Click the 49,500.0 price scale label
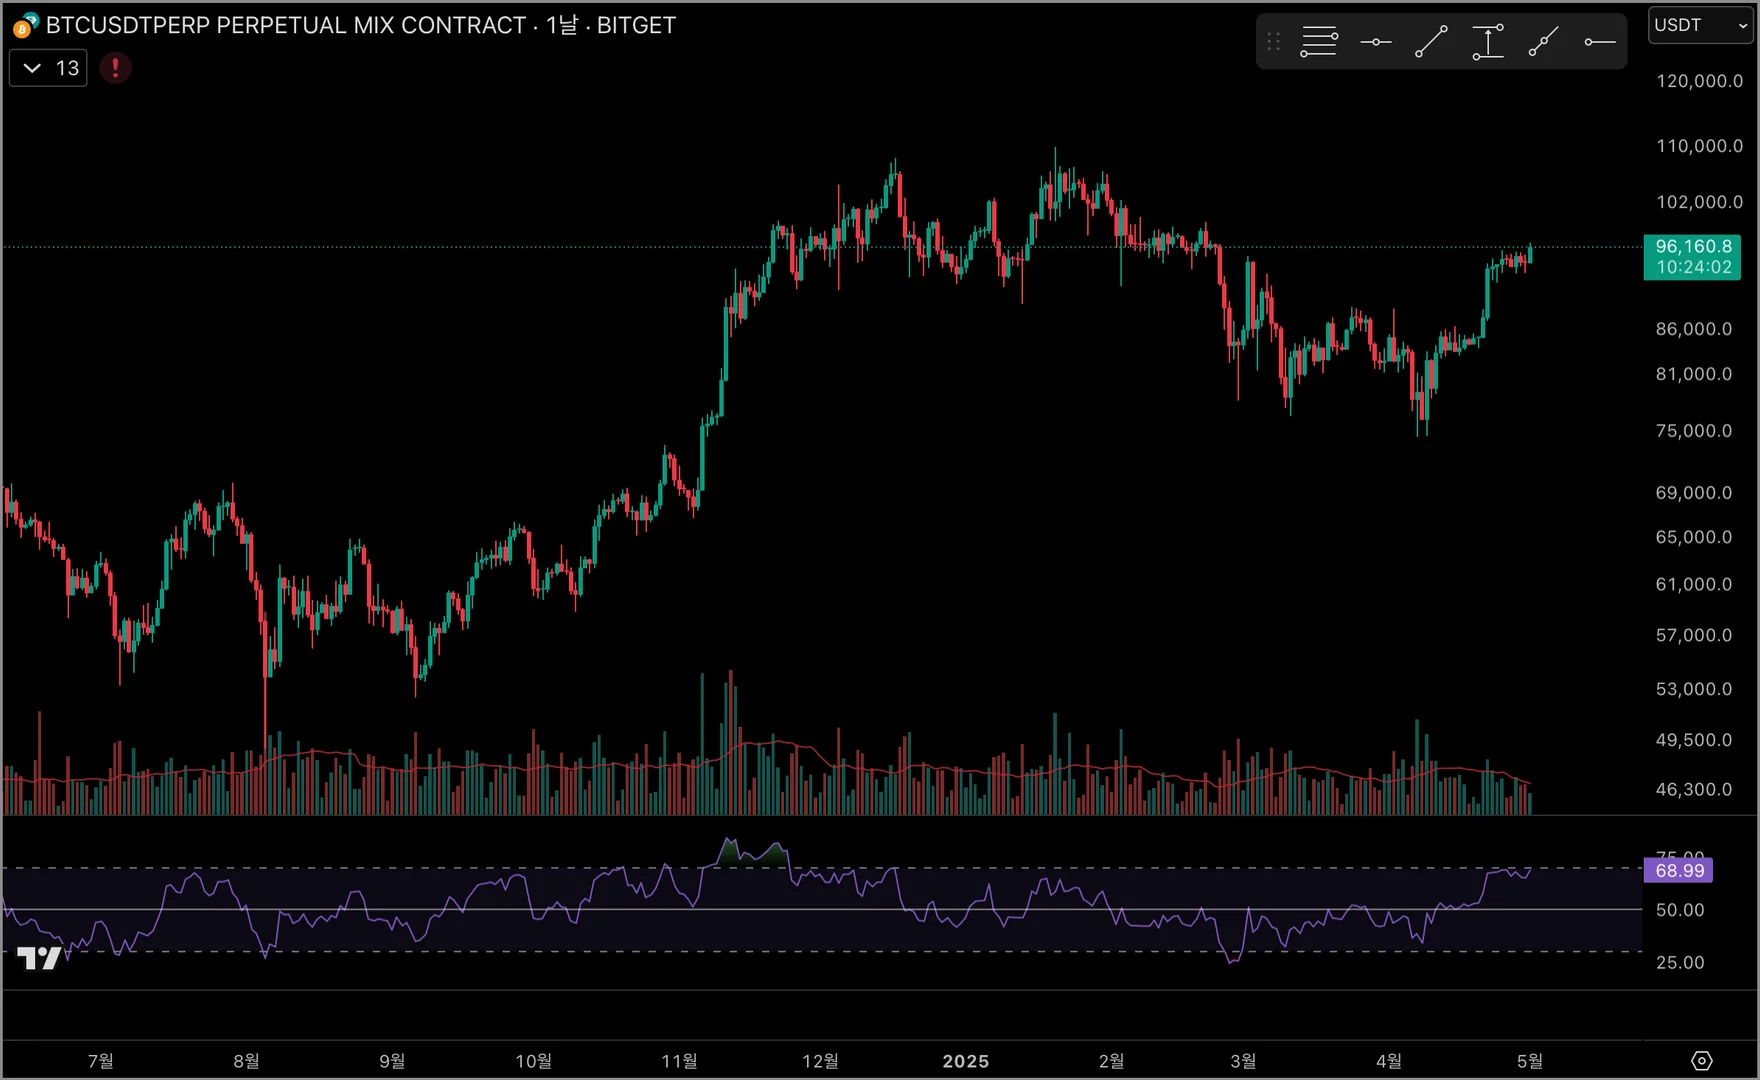Screen dimensions: 1760x1080 (1694, 740)
